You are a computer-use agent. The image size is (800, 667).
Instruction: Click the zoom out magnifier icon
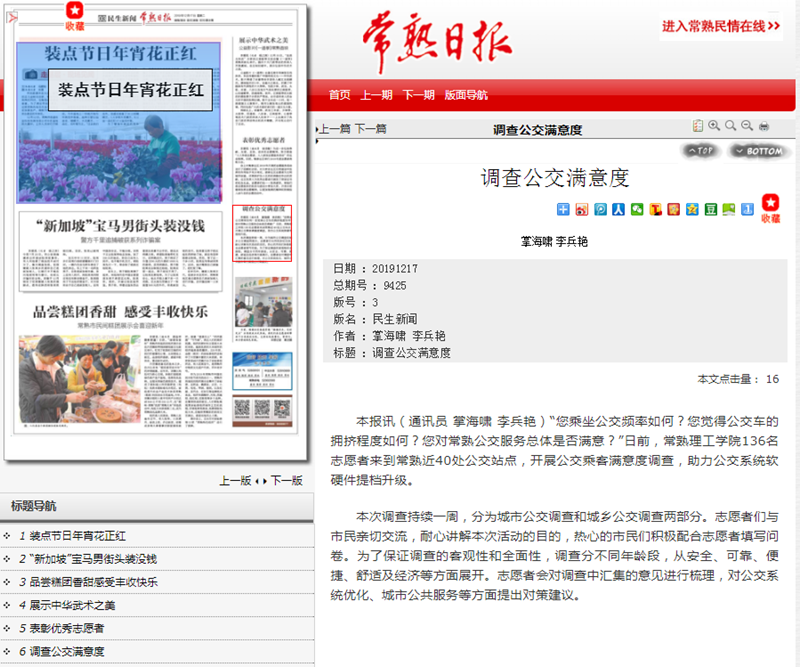pos(747,126)
